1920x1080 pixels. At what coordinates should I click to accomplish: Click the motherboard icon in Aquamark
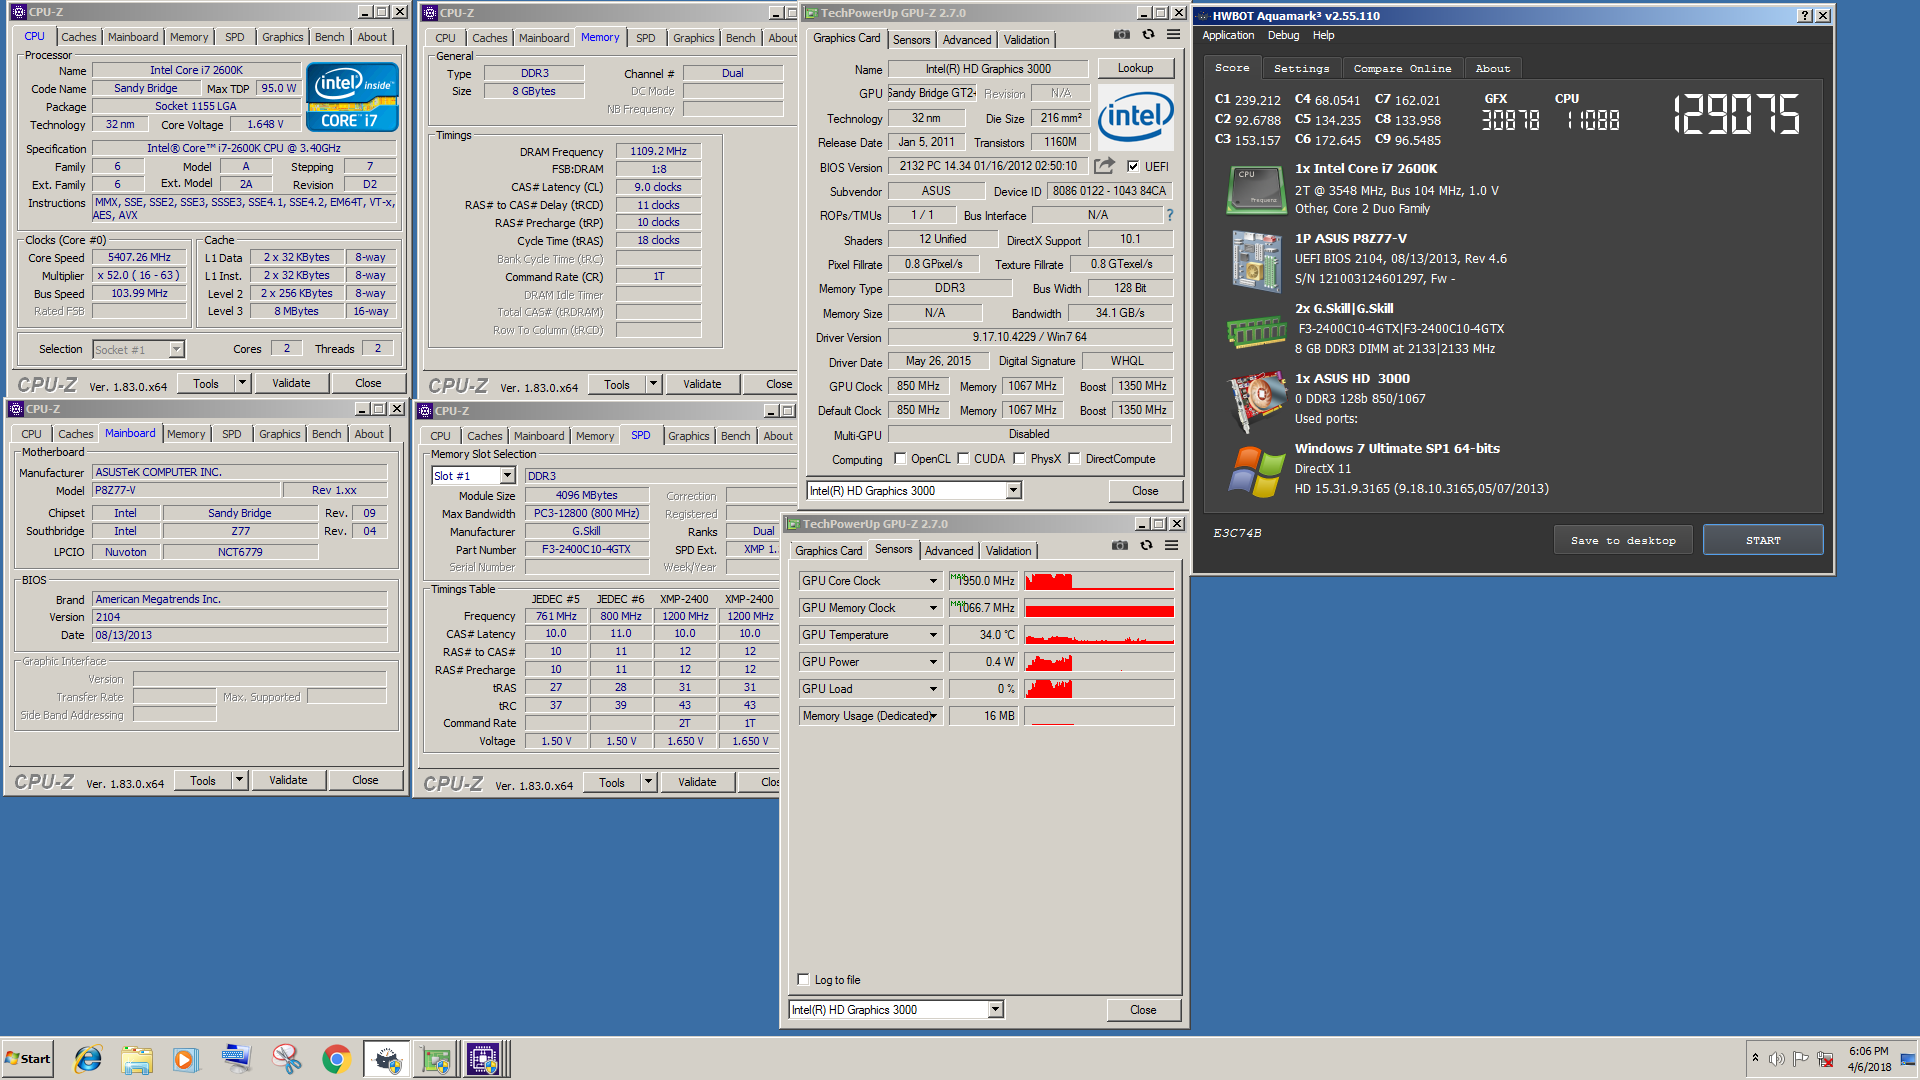pos(1256,261)
